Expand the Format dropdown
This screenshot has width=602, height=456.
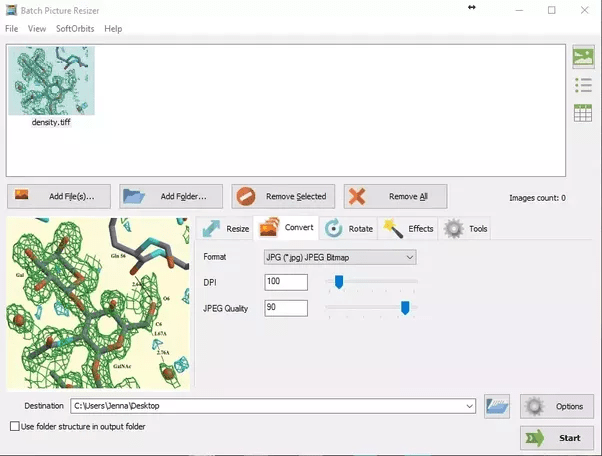(x=340, y=257)
